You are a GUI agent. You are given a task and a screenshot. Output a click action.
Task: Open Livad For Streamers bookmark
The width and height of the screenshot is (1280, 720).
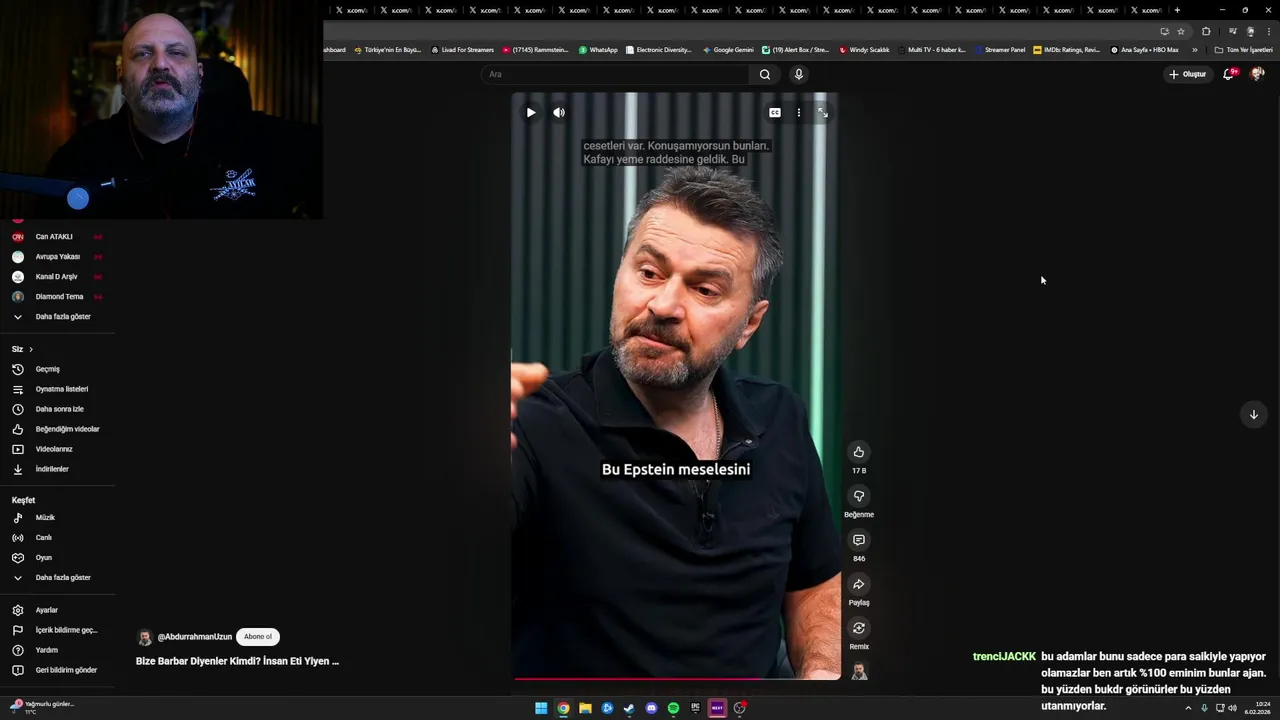[x=462, y=50]
